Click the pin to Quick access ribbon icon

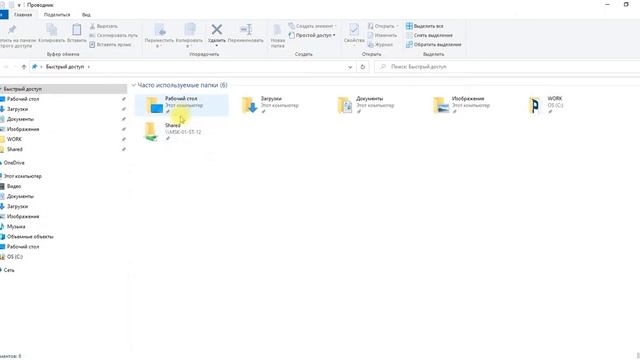[x=11, y=29]
